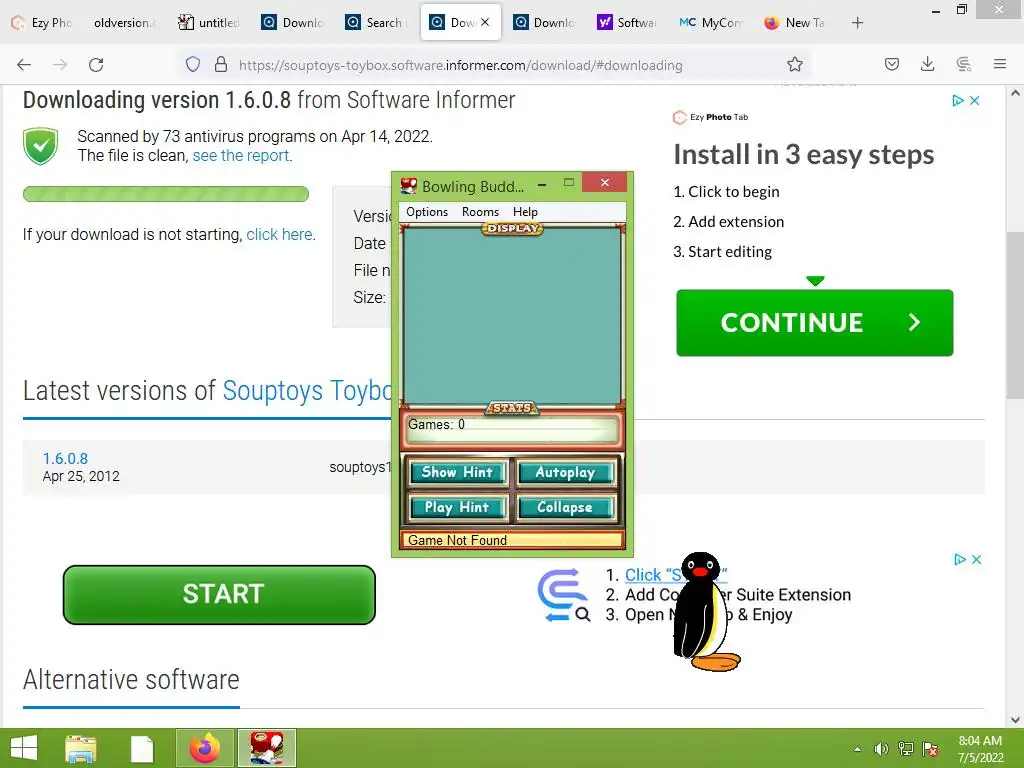The width and height of the screenshot is (1024, 768).
Task: Switch to the New Tab tab
Action: tap(795, 23)
